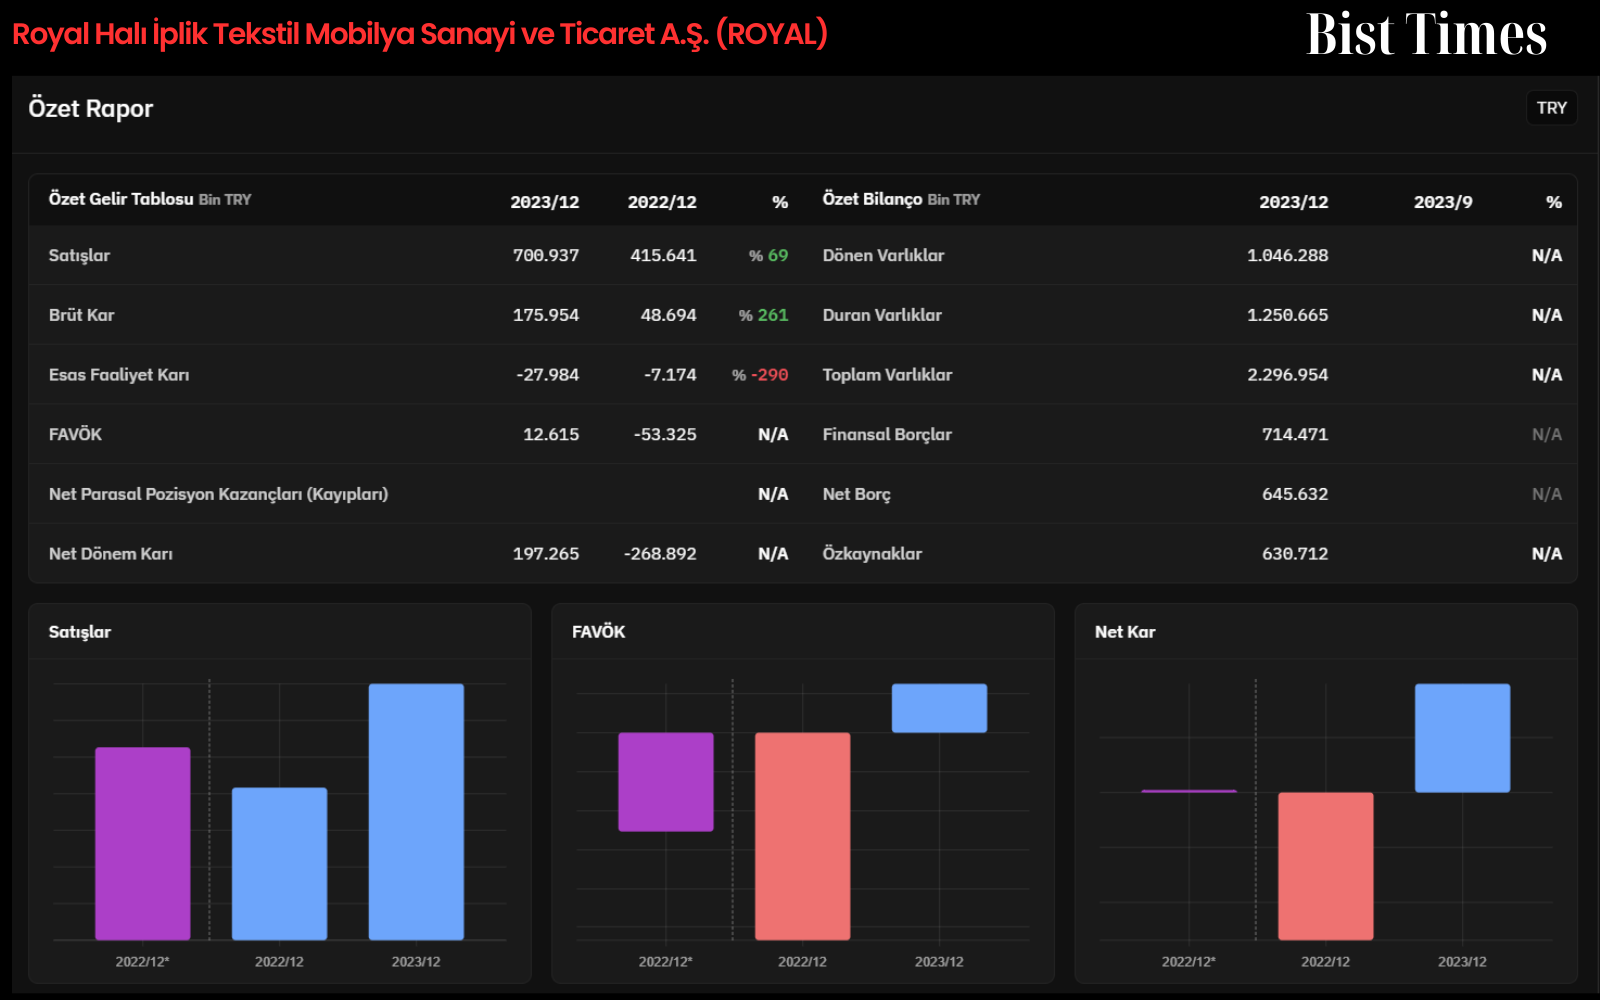Click the "% 261" gross profit change

pyautogui.click(x=764, y=315)
